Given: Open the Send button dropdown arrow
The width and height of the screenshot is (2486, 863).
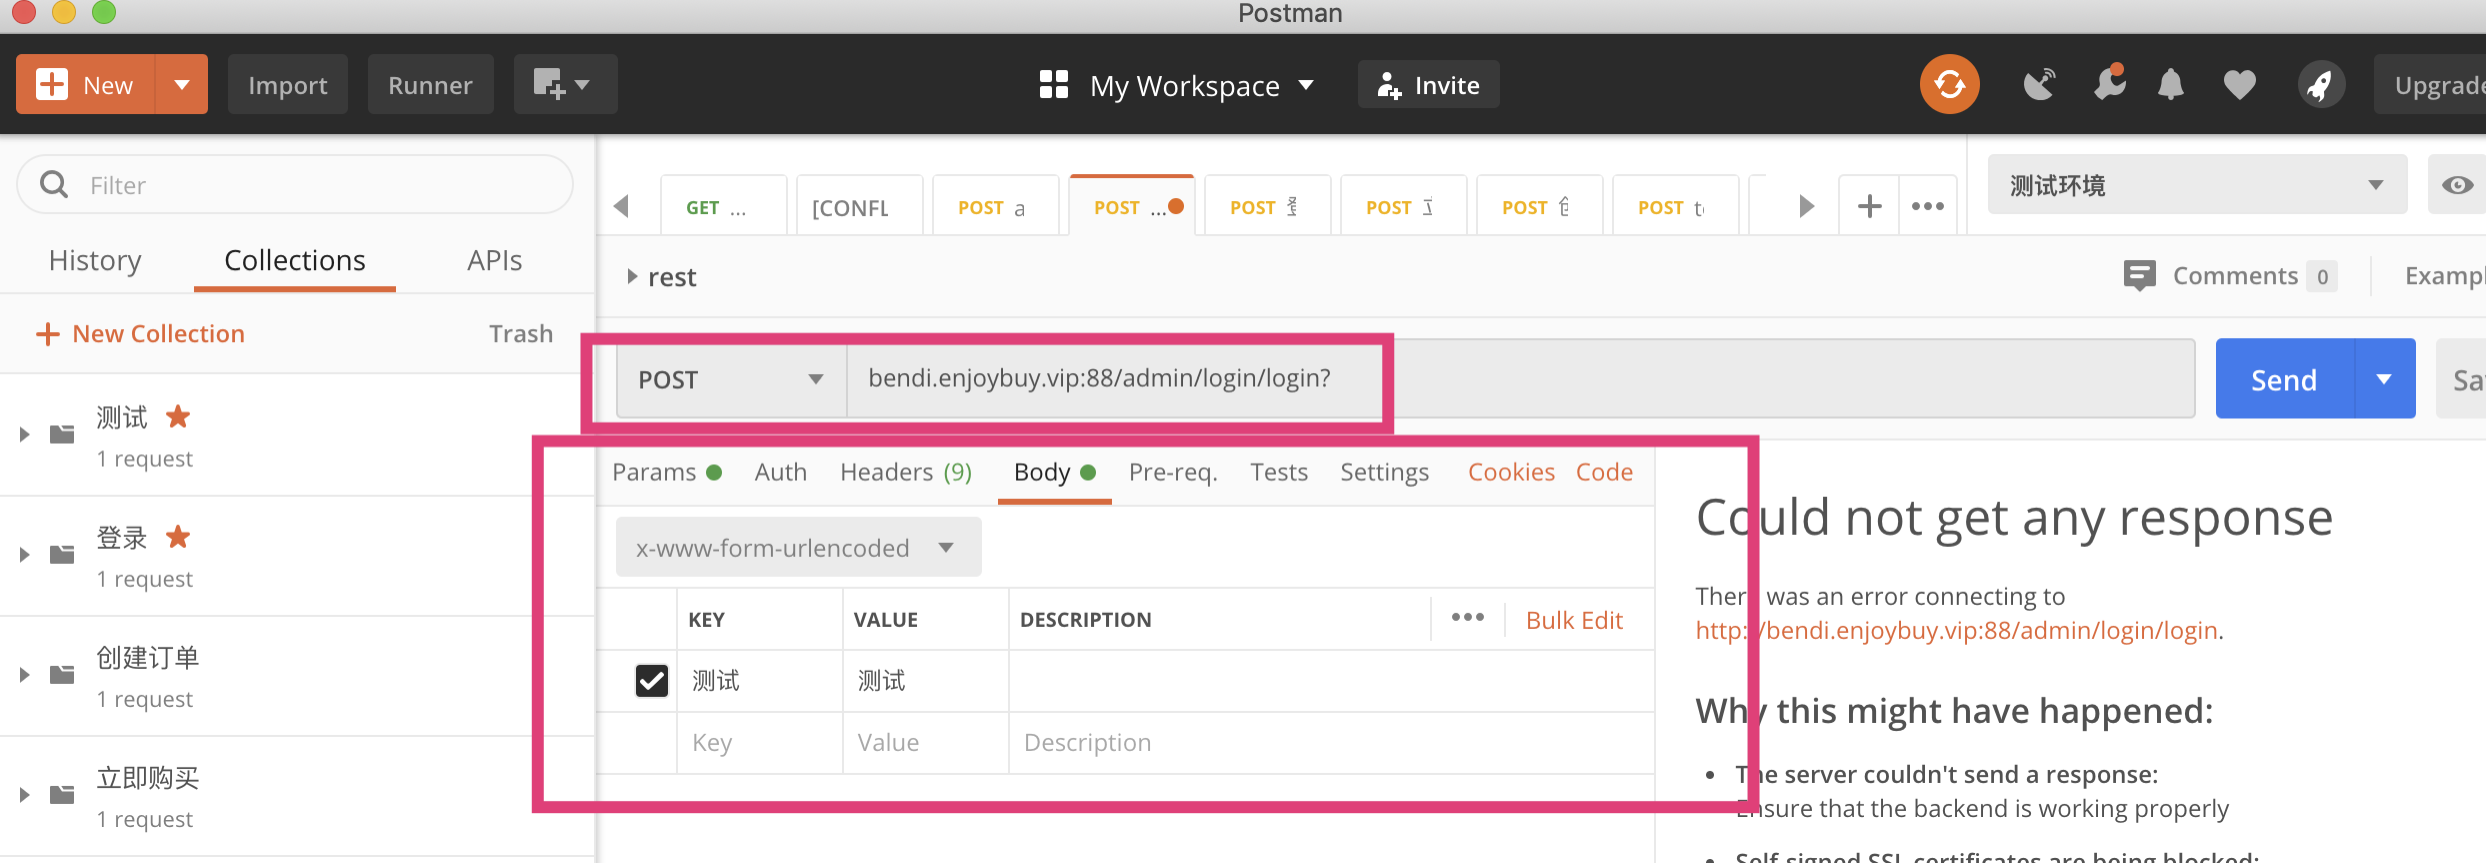Looking at the screenshot, I should (2385, 379).
